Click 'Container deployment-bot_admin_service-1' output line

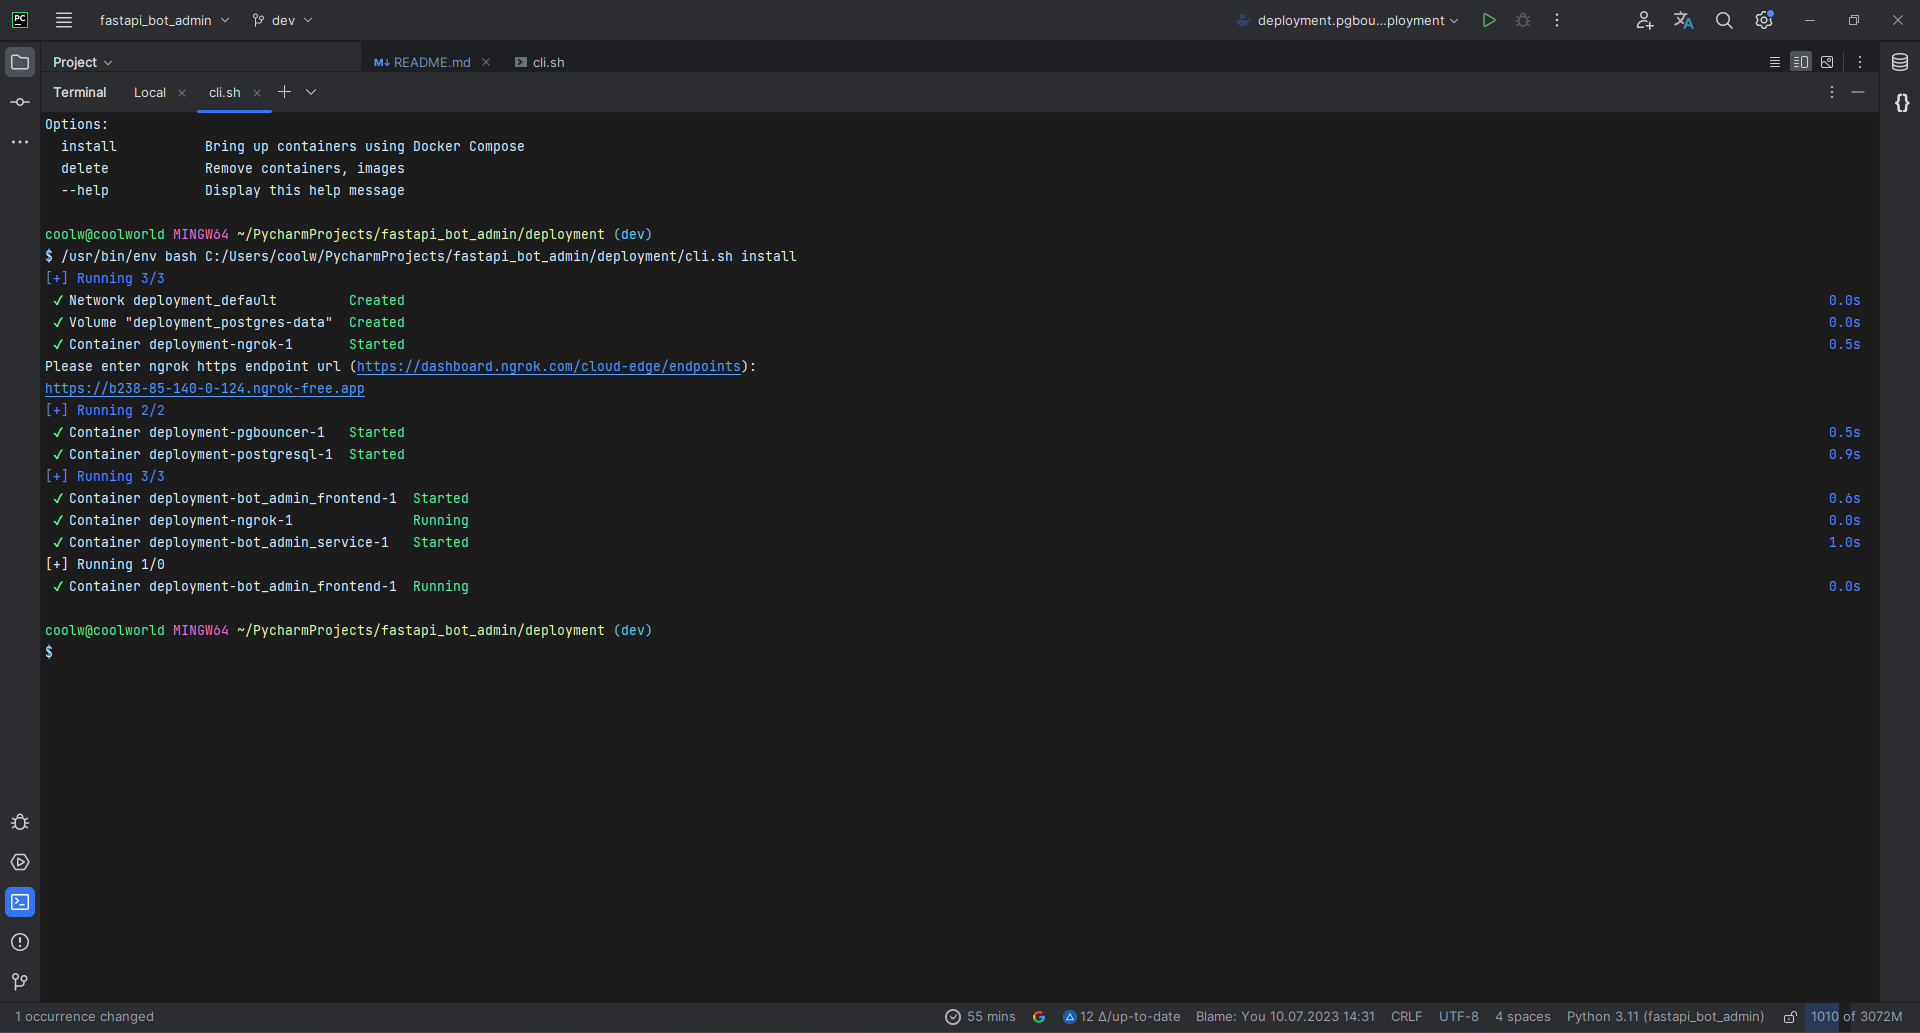pos(229,543)
